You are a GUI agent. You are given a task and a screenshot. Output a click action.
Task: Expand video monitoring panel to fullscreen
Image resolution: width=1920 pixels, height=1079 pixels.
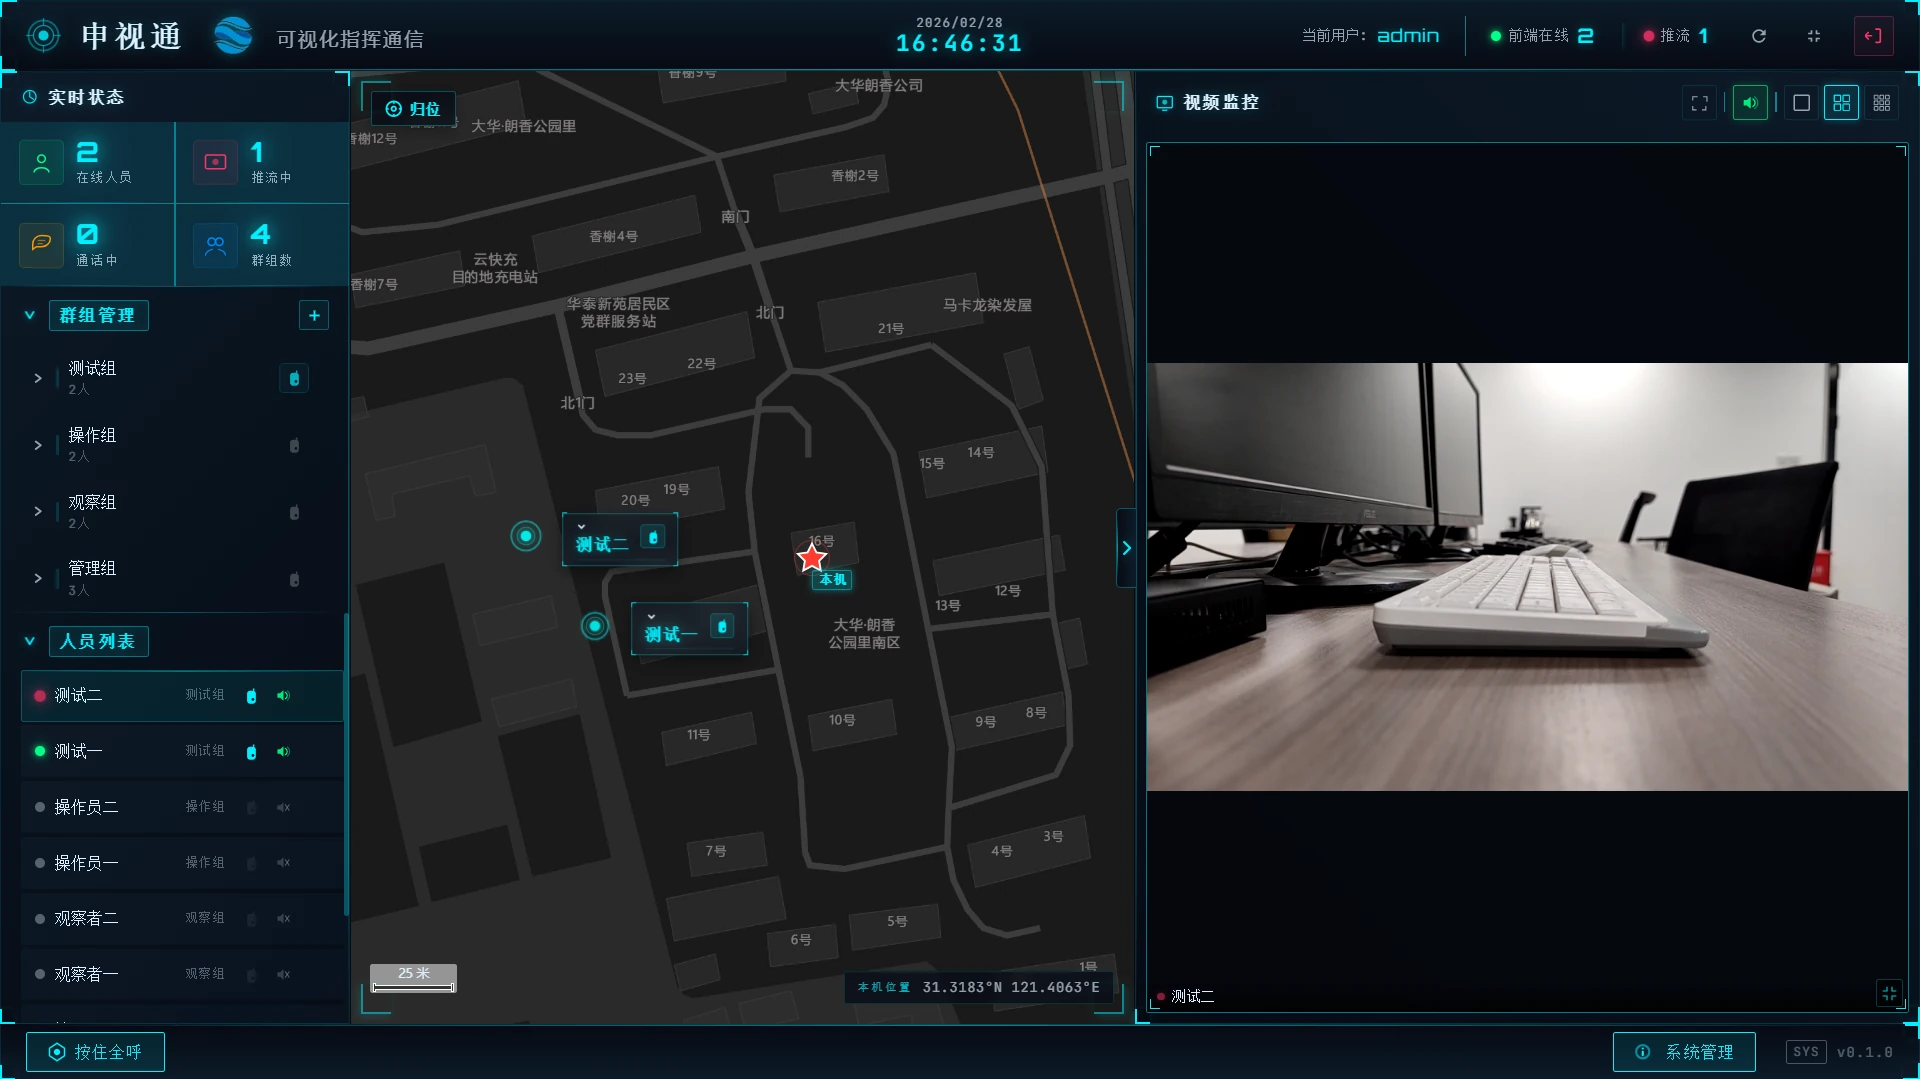pyautogui.click(x=1699, y=103)
